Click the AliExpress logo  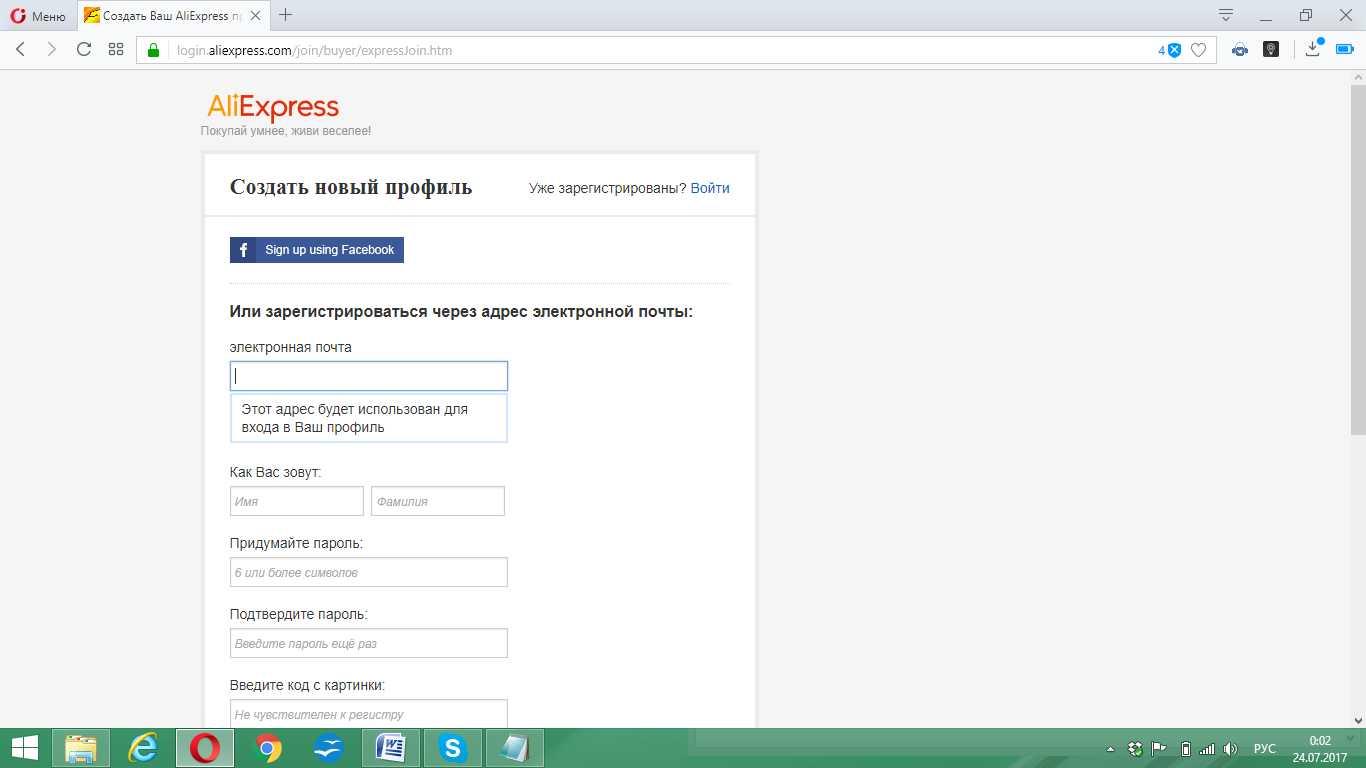coord(273,107)
